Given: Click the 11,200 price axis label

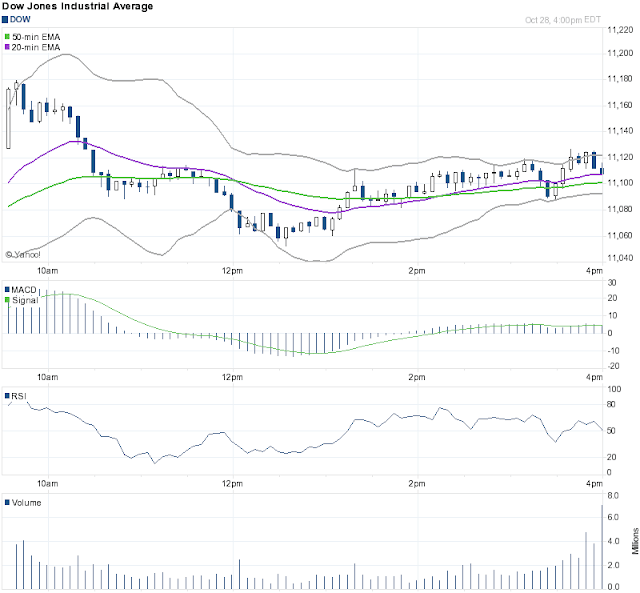Looking at the screenshot, I should (620, 53).
